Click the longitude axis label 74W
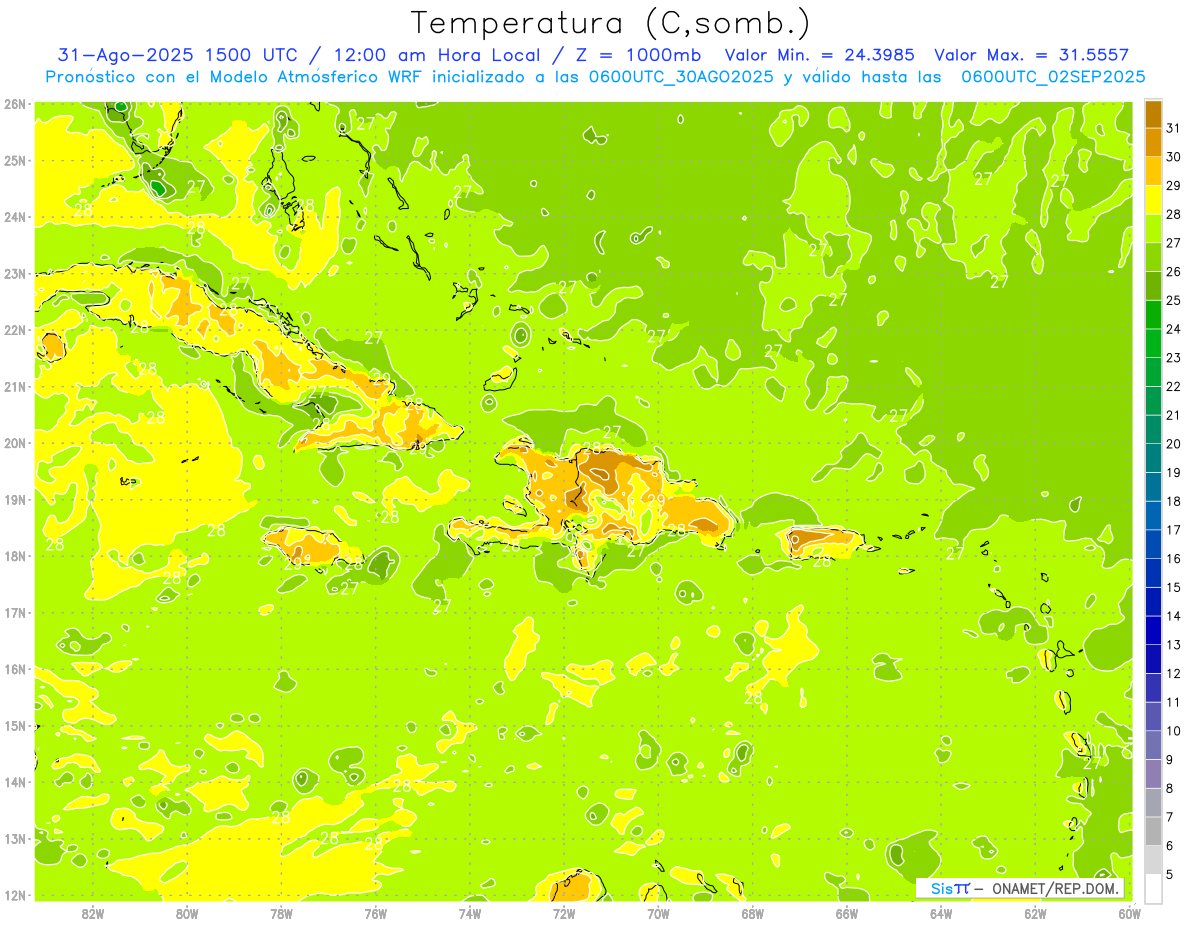Screen dimensions: 1200x927 [470, 913]
